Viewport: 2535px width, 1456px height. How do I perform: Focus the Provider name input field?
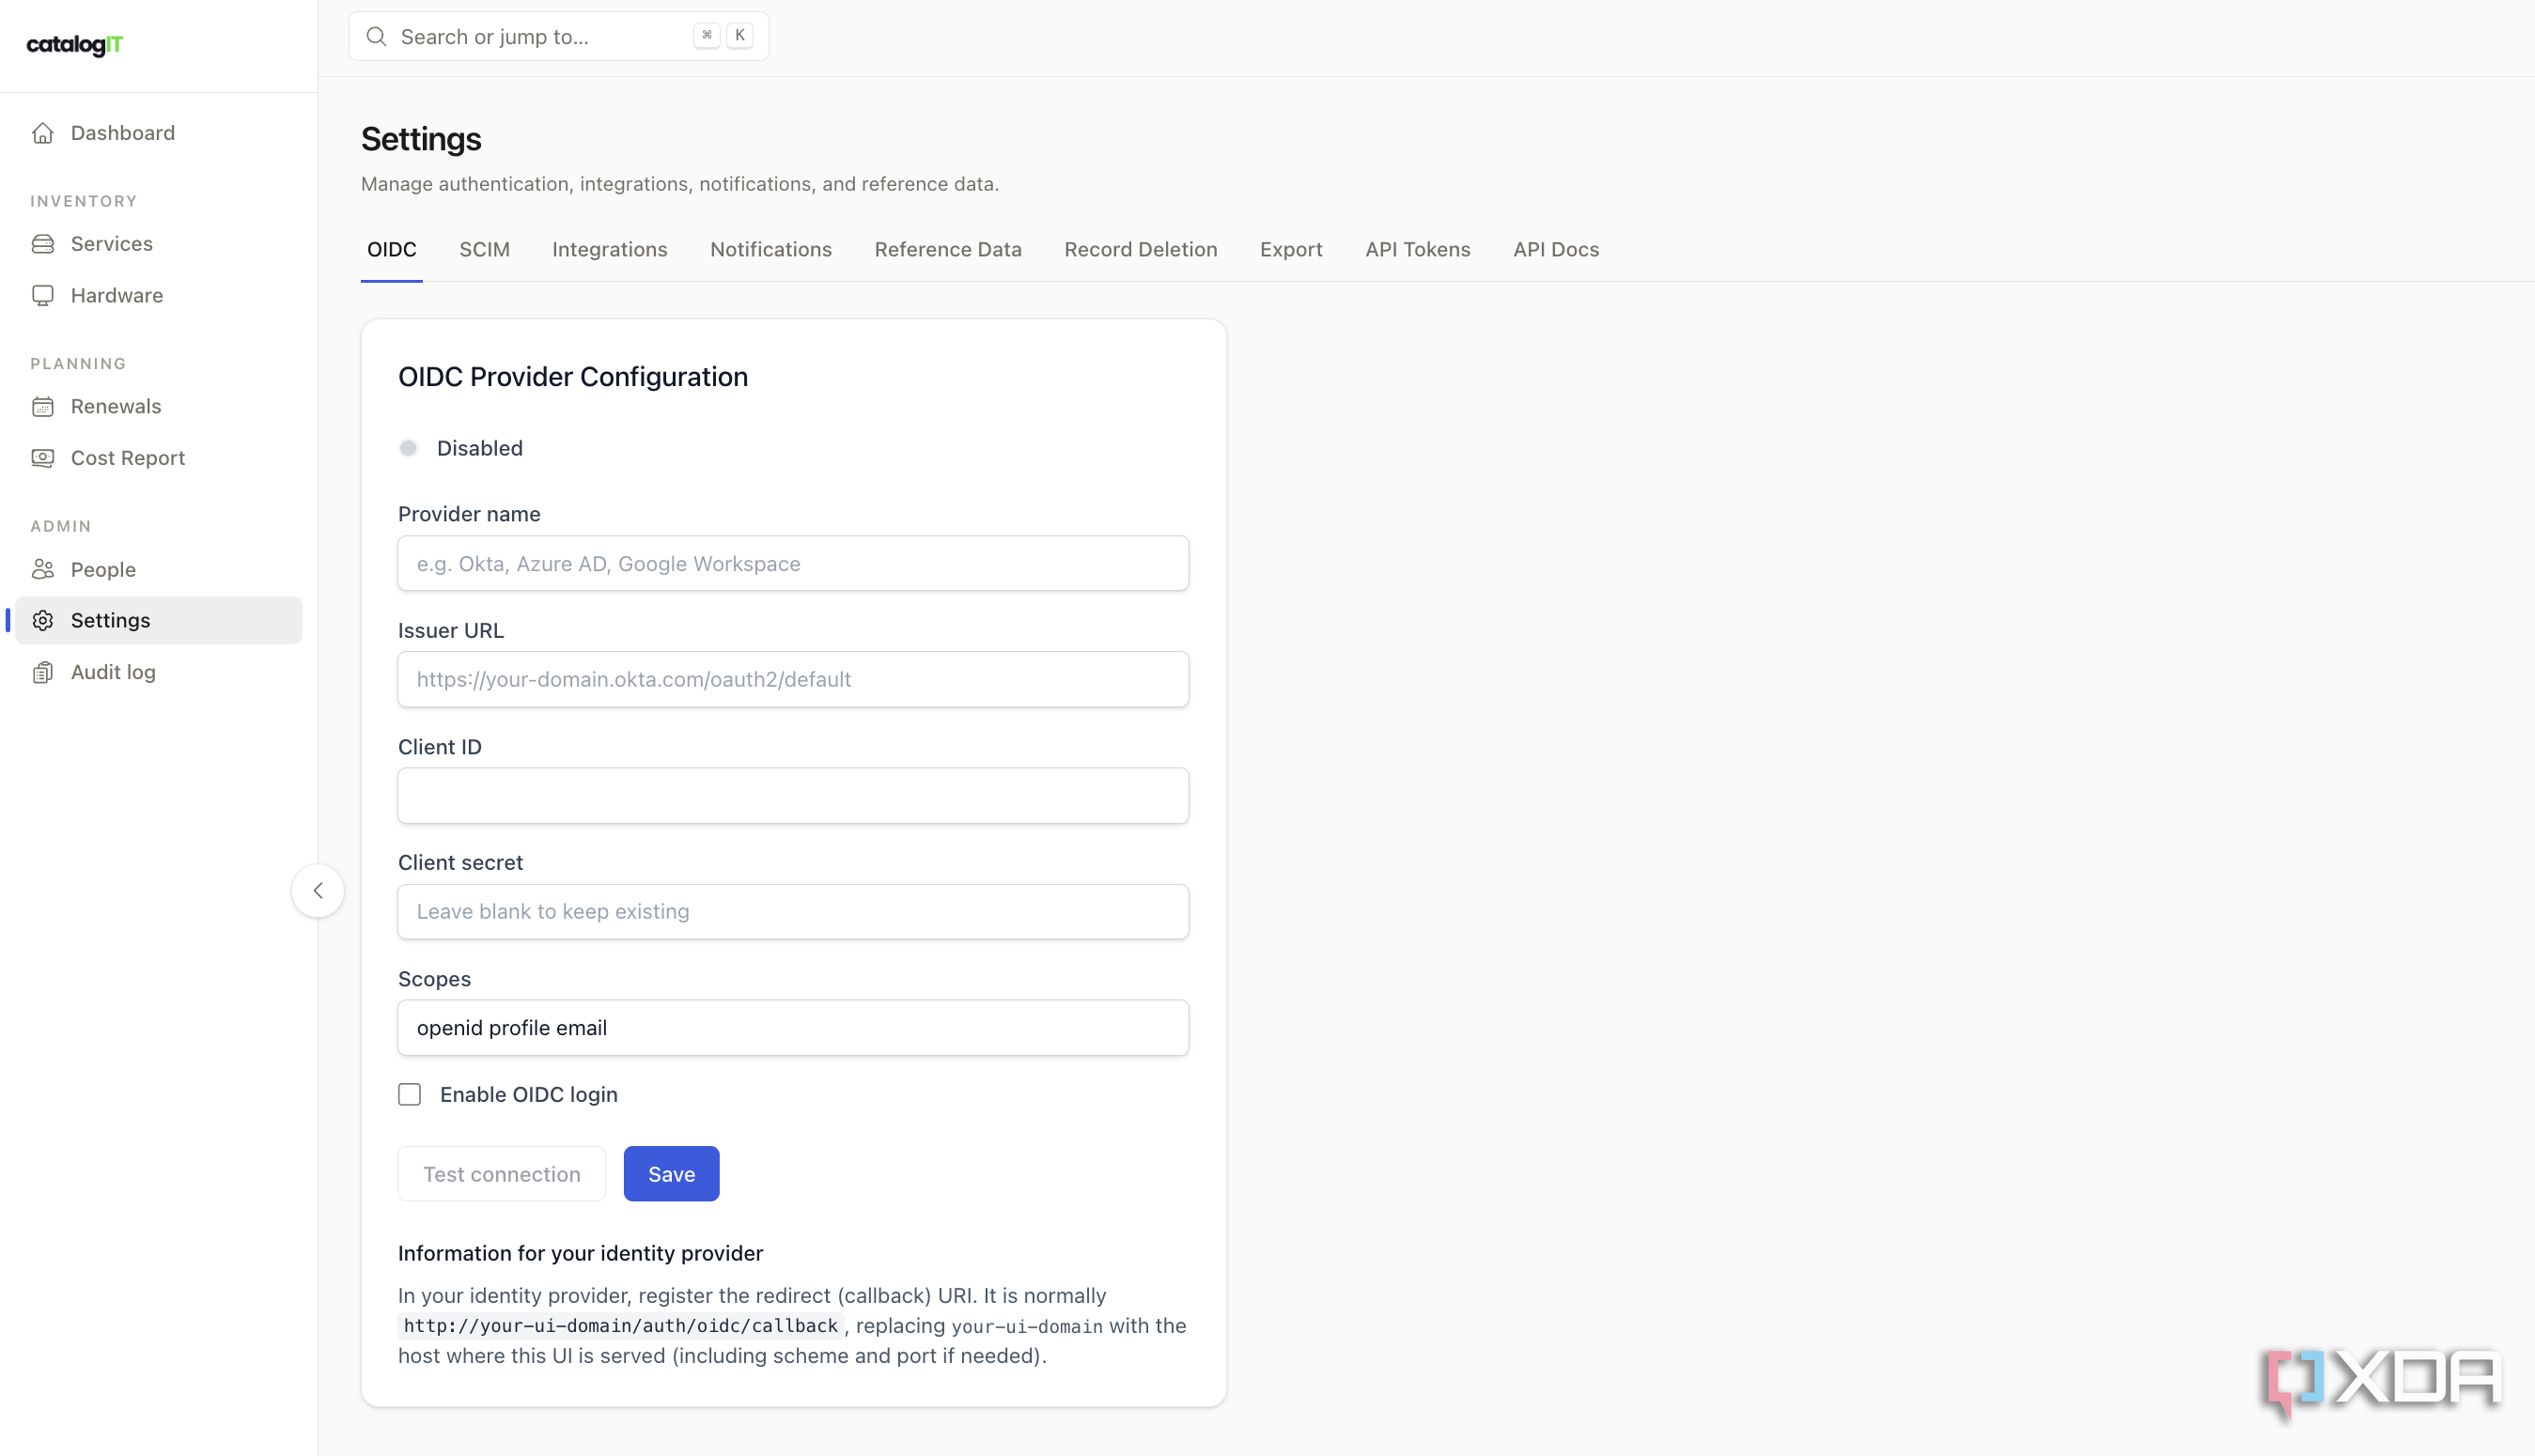pyautogui.click(x=794, y=564)
